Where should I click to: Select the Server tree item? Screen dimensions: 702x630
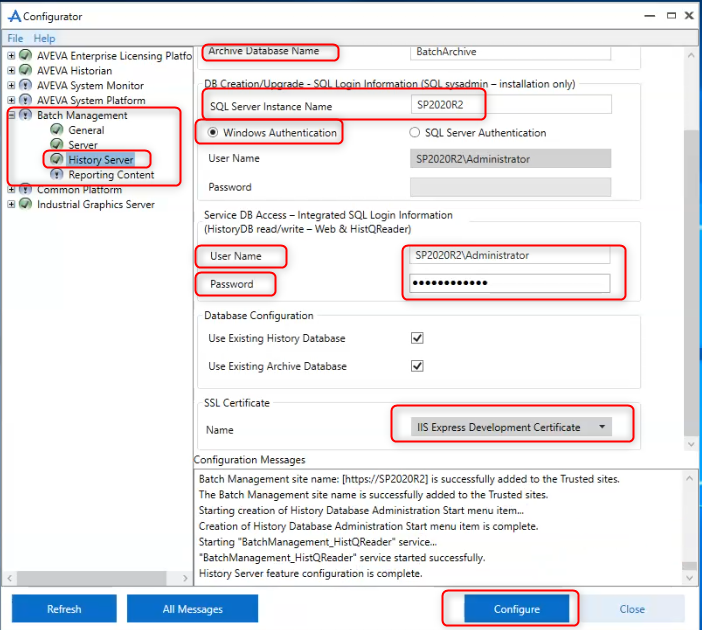tap(83, 145)
